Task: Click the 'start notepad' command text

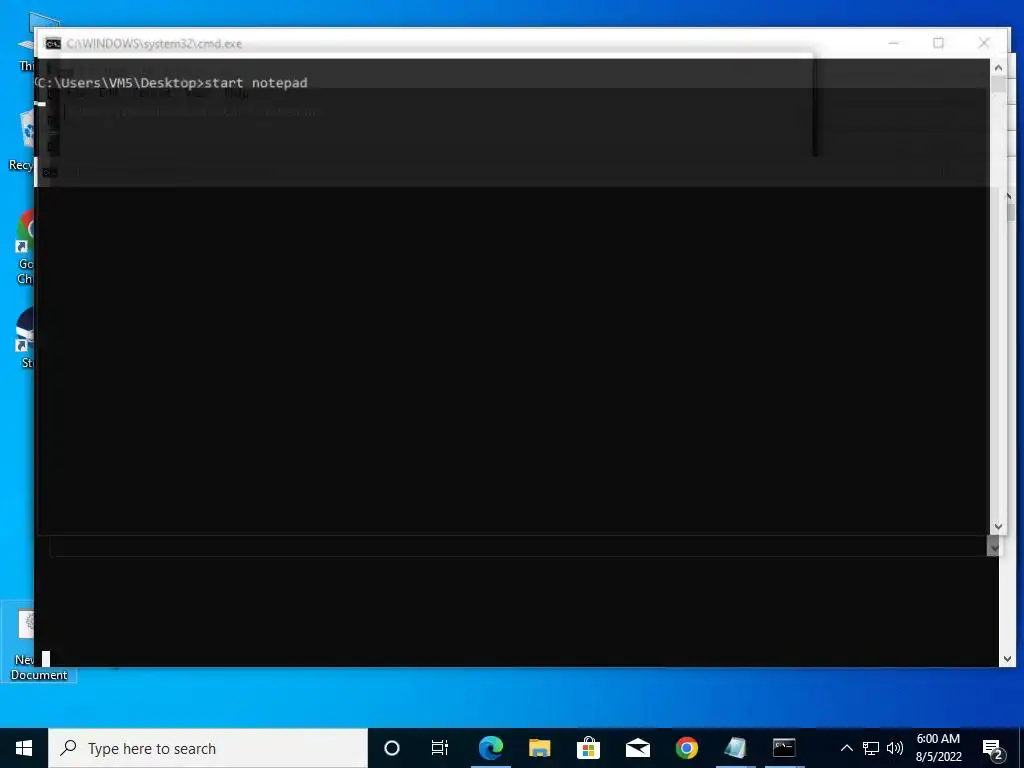Action: pyautogui.click(x=256, y=83)
